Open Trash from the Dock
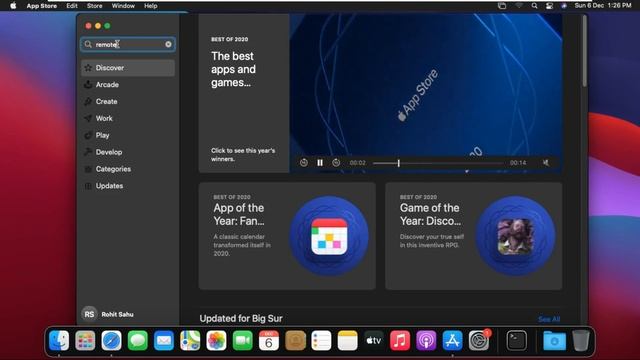The height and width of the screenshot is (360, 640). tap(580, 340)
